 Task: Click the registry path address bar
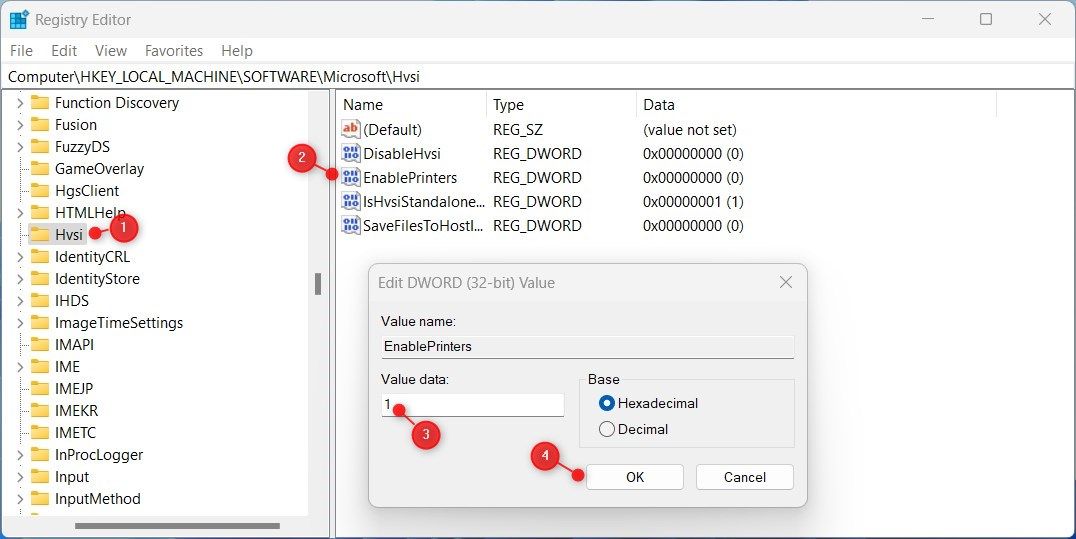(x=538, y=77)
